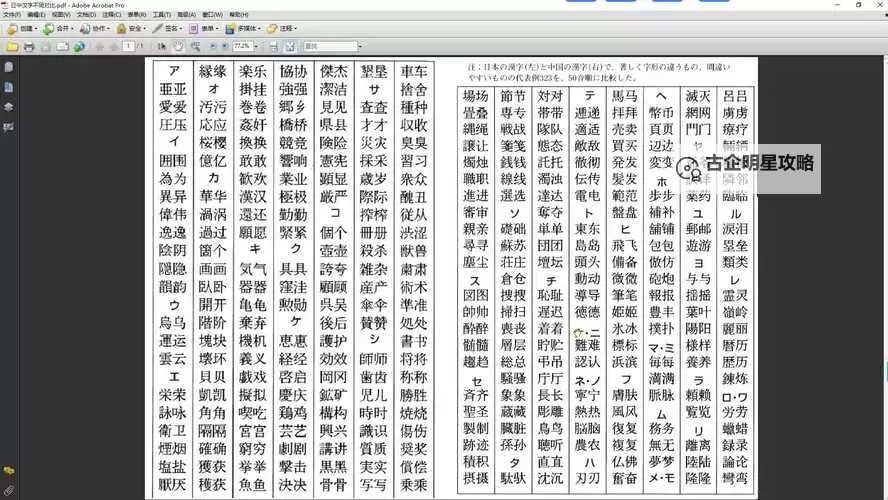Expand the 签名 (Sign) pen dropdown
Viewport: 888px width, 500px height.
(x=181, y=28)
